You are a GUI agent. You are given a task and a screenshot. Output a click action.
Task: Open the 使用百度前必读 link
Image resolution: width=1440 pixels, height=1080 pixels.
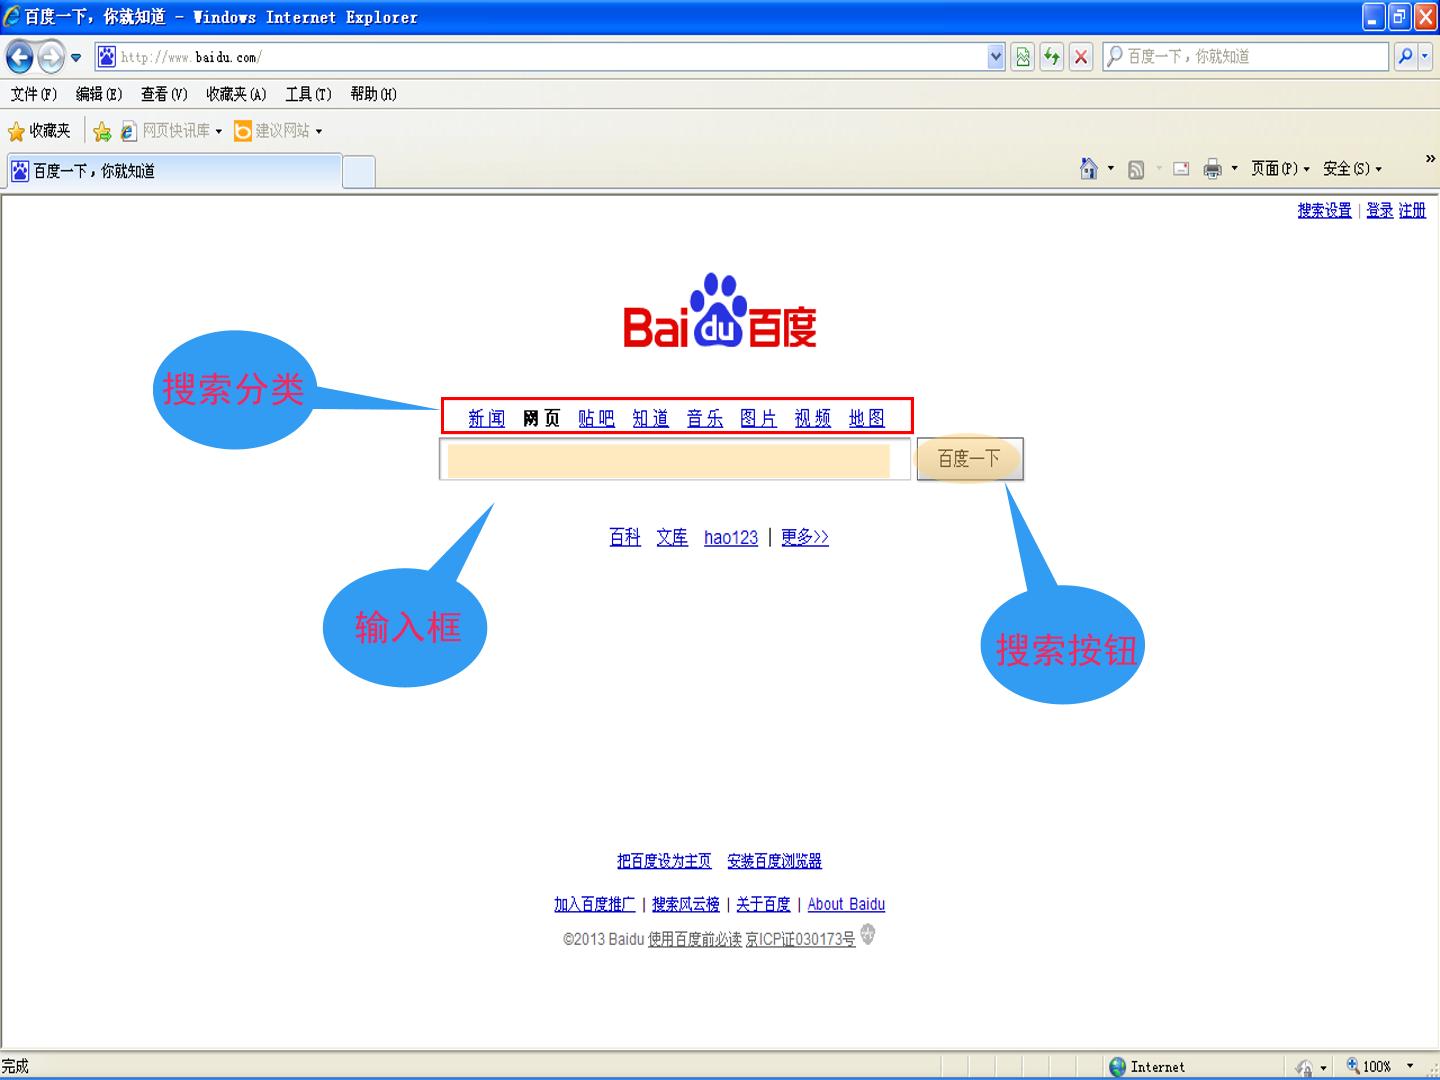pos(695,939)
